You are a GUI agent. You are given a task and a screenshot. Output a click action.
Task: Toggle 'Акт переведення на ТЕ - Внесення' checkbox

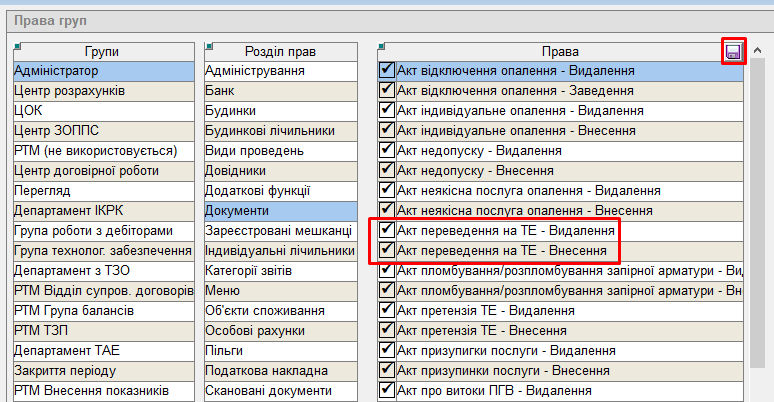(x=387, y=251)
